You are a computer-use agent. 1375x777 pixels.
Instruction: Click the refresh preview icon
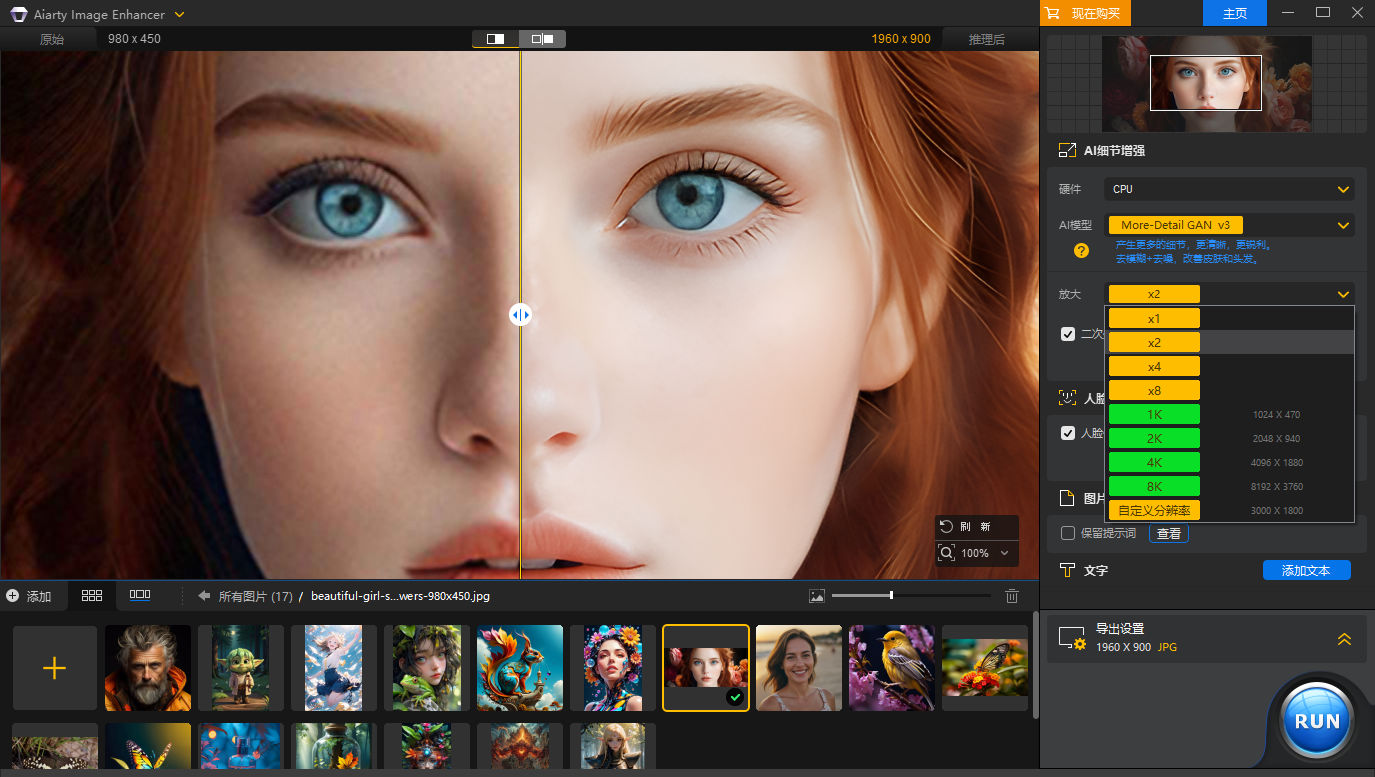click(947, 526)
